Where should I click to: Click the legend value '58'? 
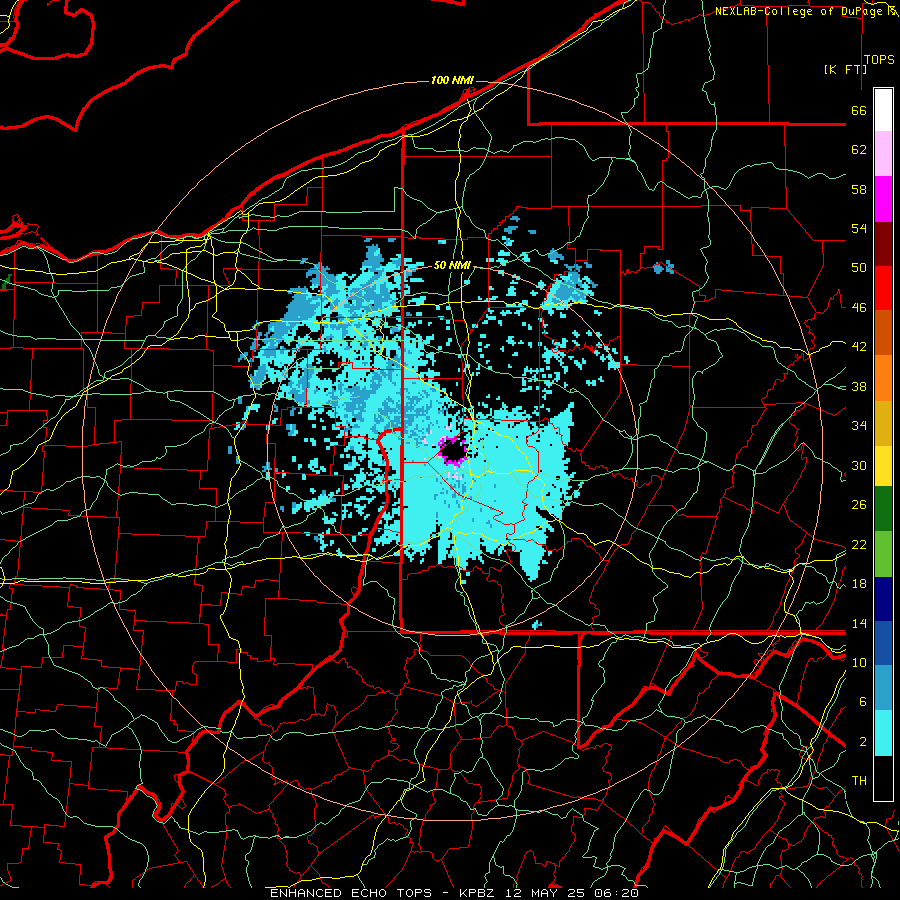859,189
